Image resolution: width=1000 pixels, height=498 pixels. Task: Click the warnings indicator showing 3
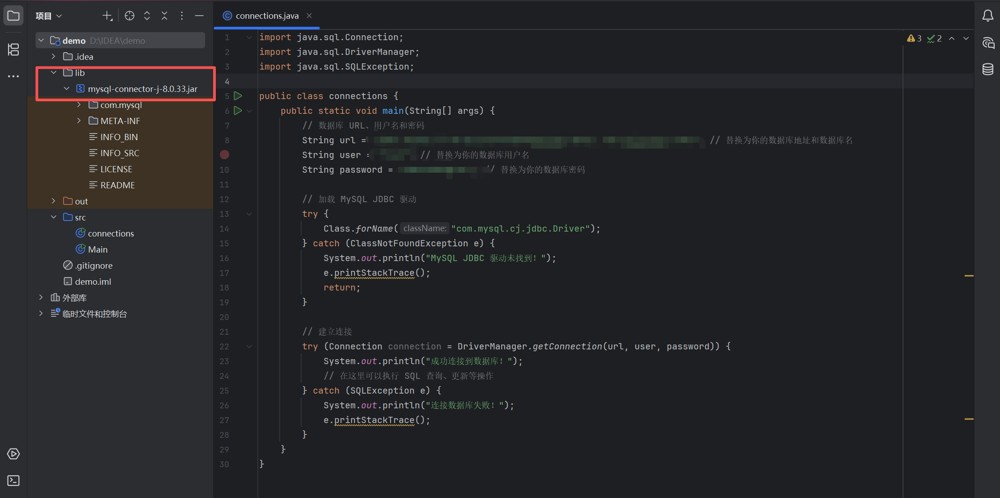915,39
